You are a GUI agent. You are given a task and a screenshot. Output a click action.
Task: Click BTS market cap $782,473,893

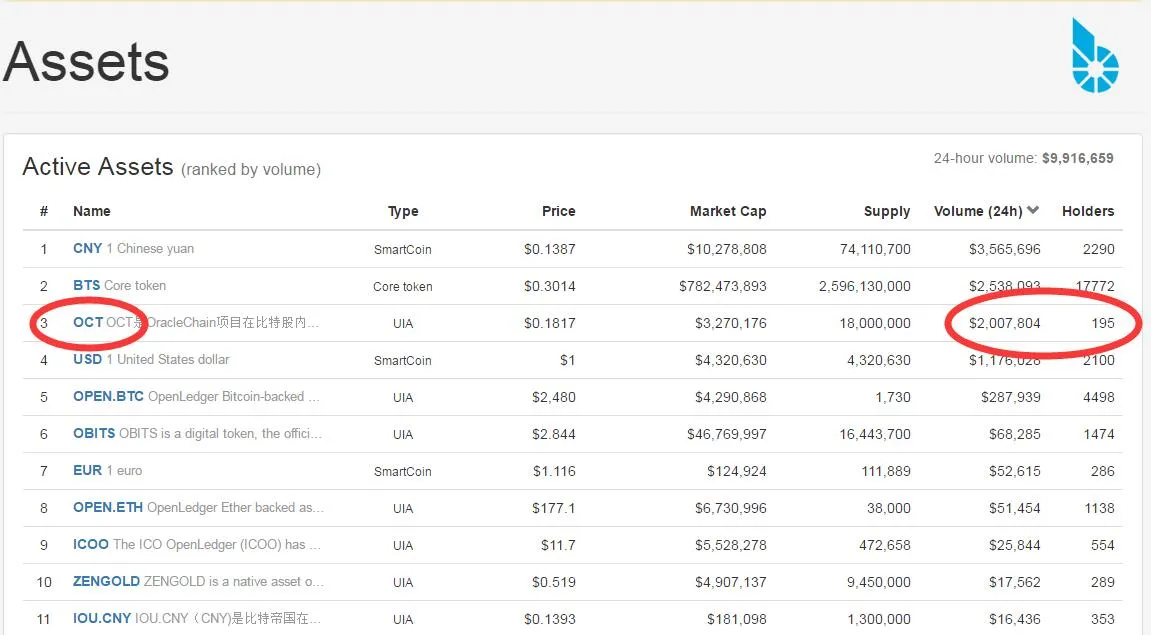click(722, 286)
